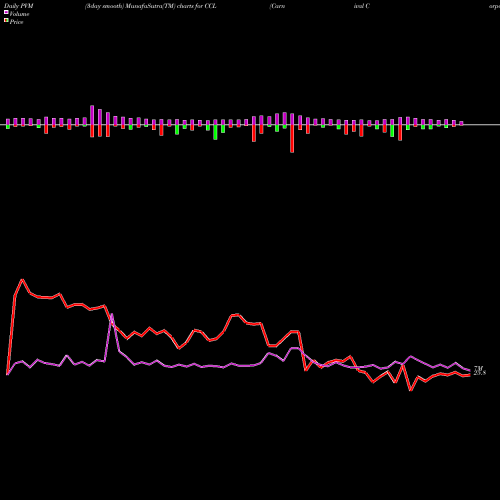Viewport: 500px width, 500px height.
Task: Click the '(Carn' company name fragment
Action: [x=277, y=6]
